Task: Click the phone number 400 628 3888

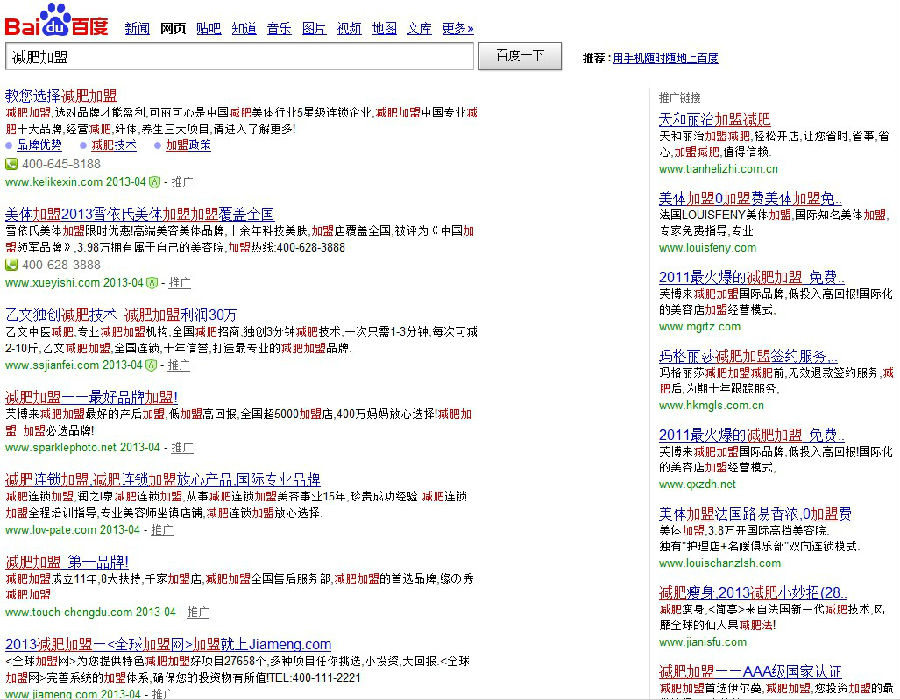Action: (x=61, y=265)
